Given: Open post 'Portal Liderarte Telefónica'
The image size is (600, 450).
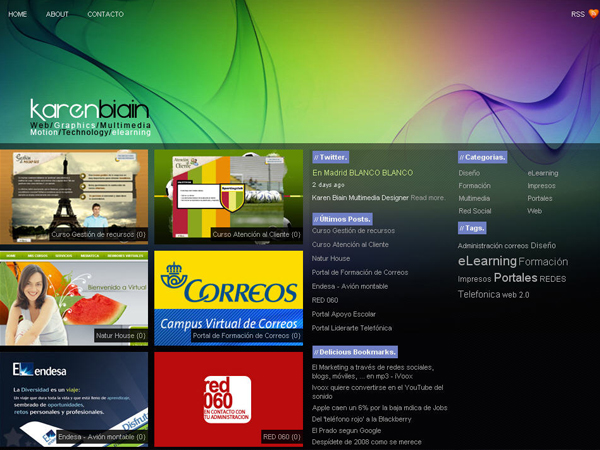Looking at the screenshot, I should pyautogui.click(x=352, y=328).
